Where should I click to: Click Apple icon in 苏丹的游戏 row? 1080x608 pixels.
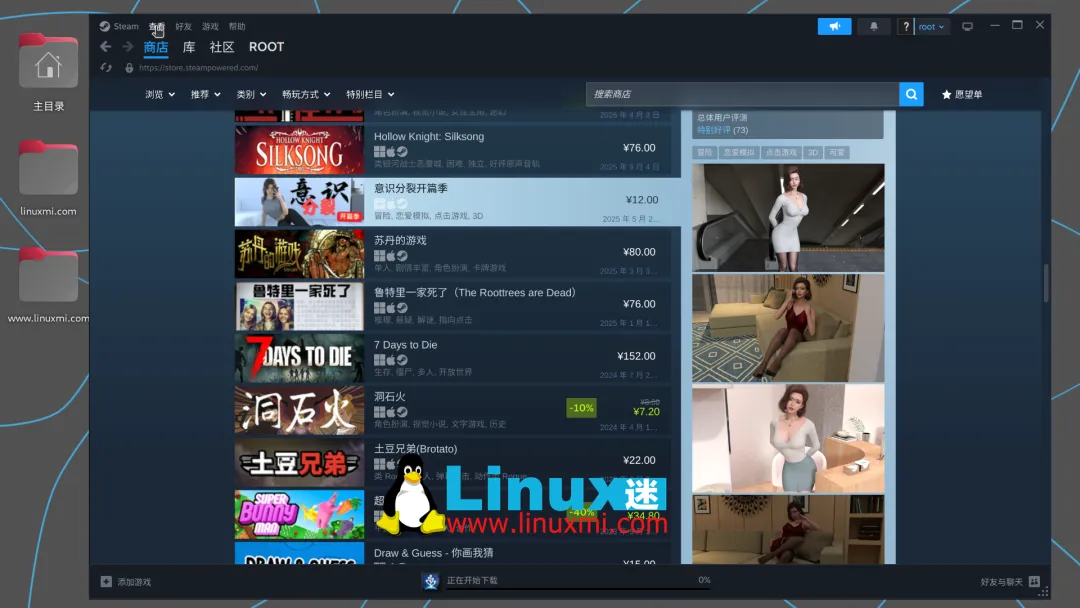[x=391, y=255]
